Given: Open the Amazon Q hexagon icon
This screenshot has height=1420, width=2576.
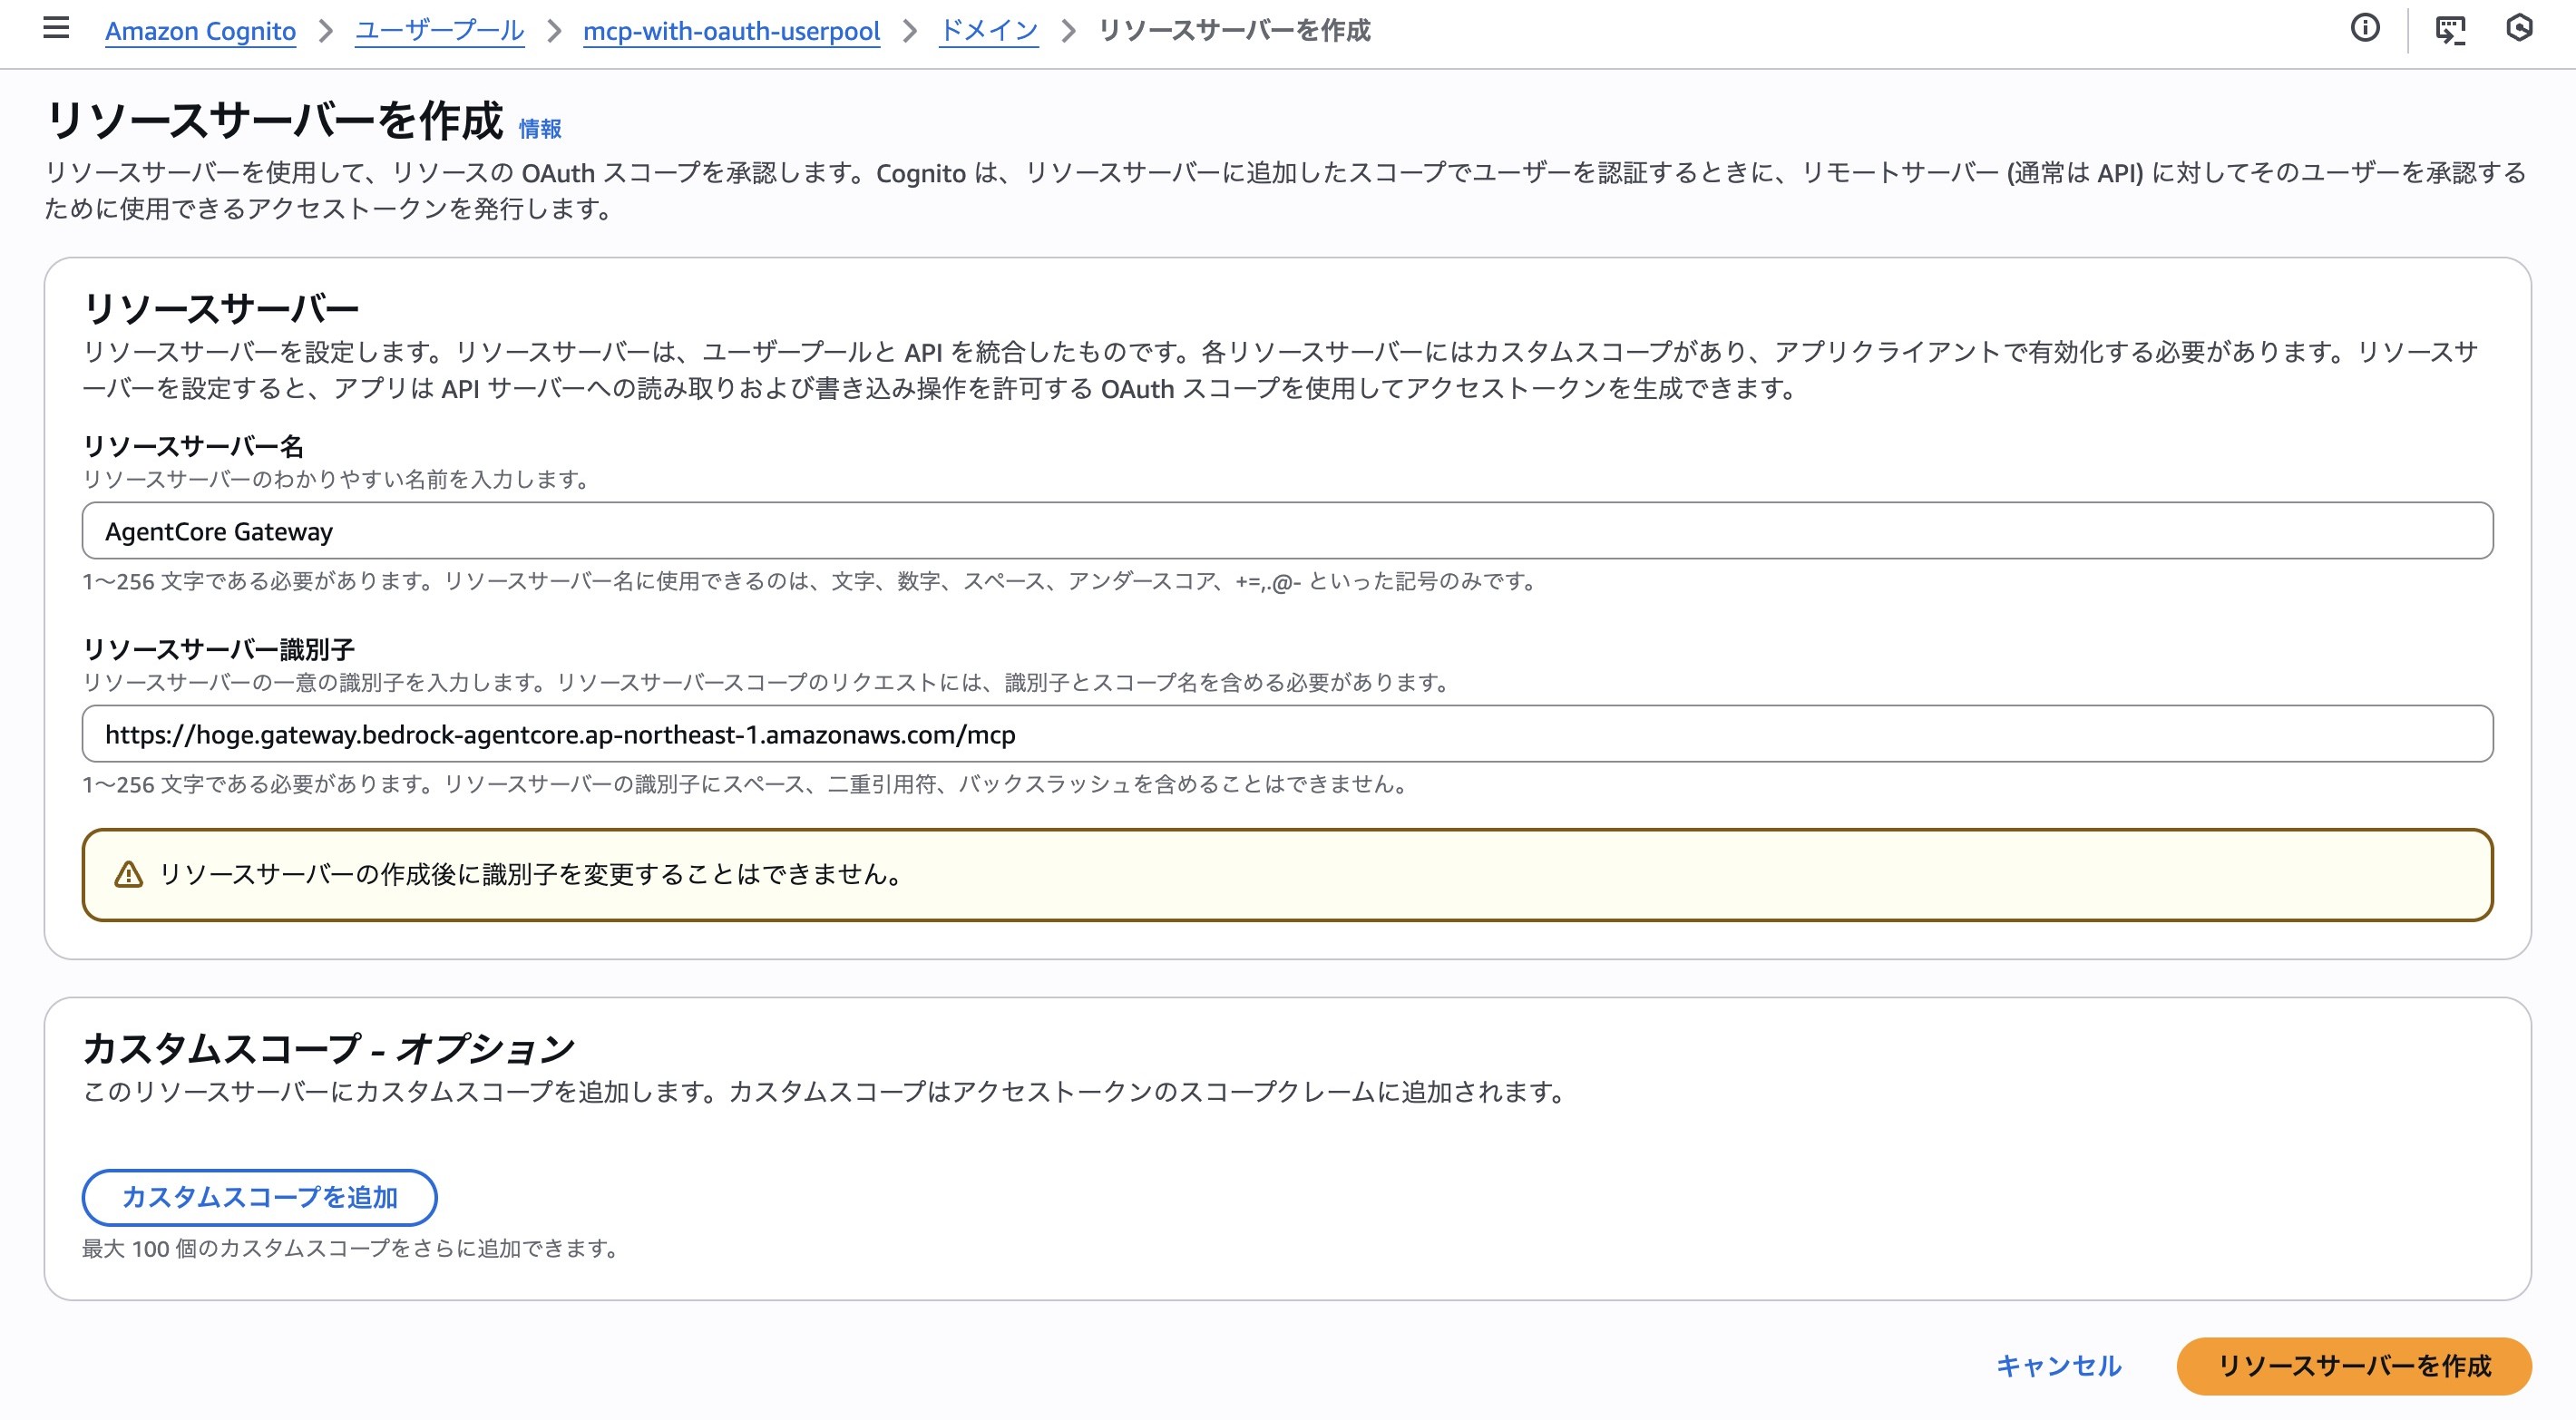Looking at the screenshot, I should coord(2519,28).
